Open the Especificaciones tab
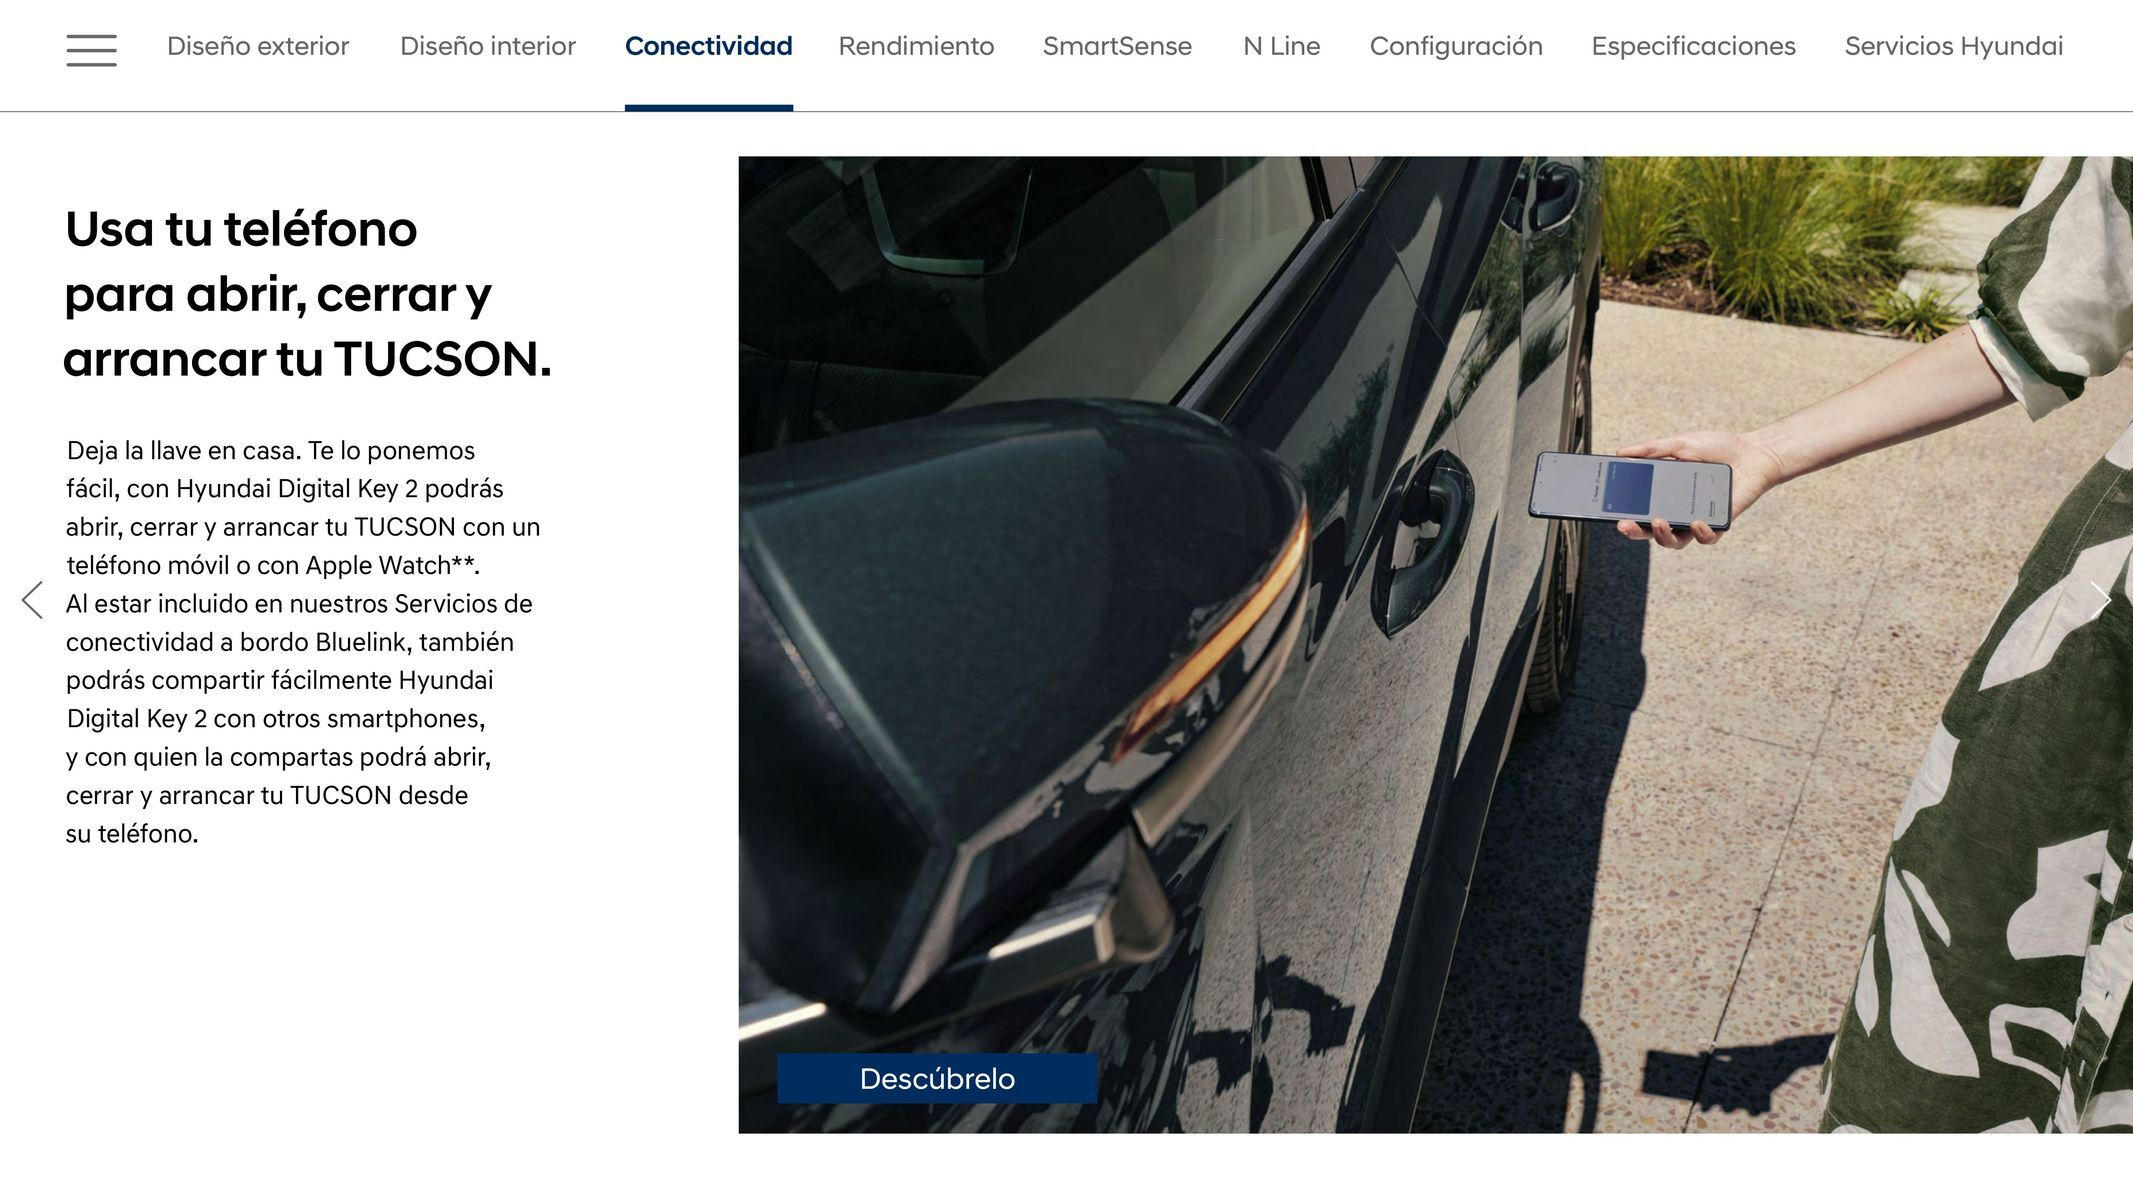Image resolution: width=2133 pixels, height=1200 pixels. tap(1693, 46)
